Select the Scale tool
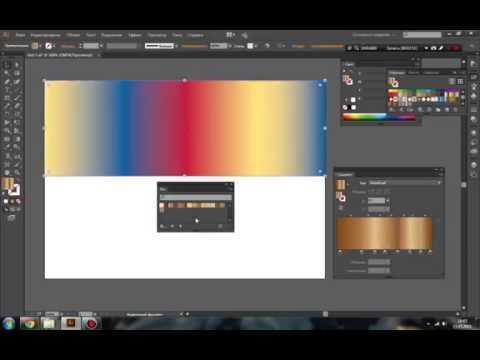Screen dimensions: 480x360 coord(17,114)
